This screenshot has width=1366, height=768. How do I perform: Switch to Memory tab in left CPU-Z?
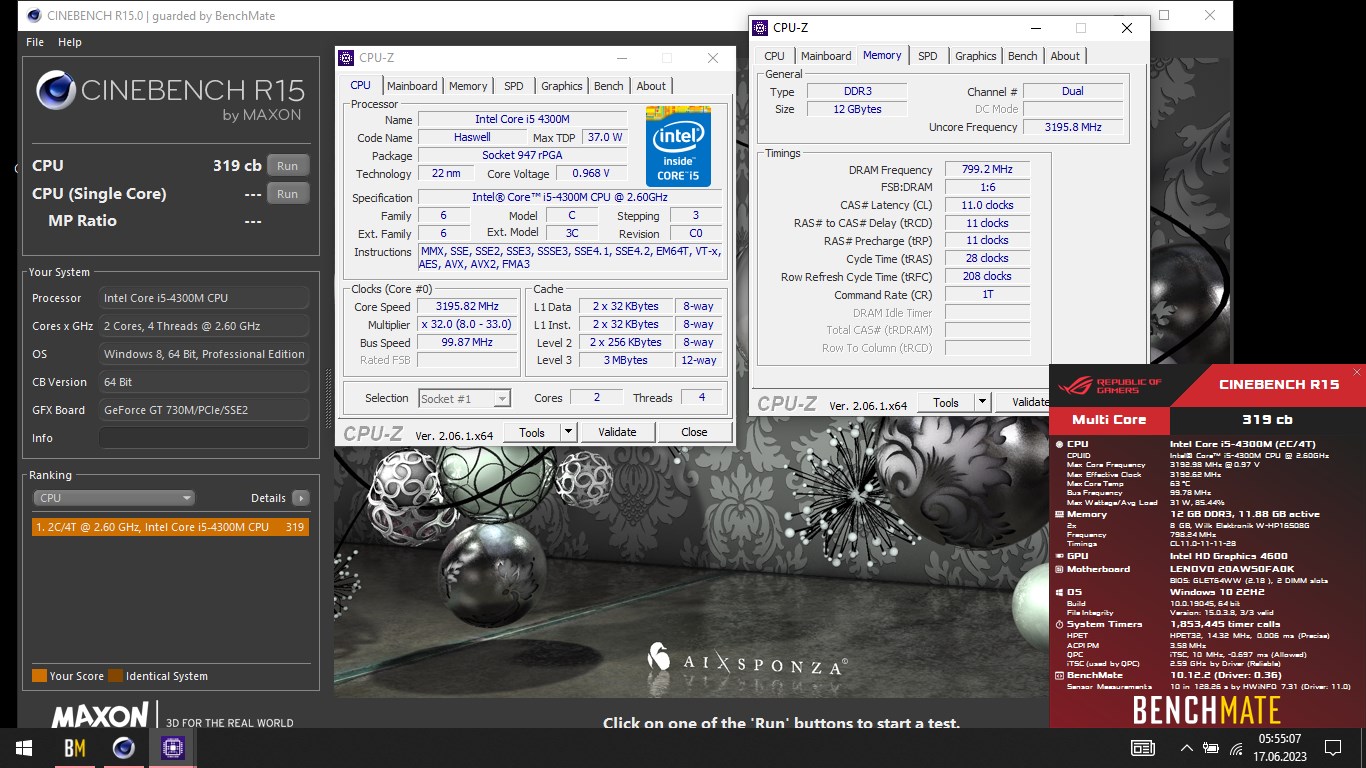(x=468, y=86)
